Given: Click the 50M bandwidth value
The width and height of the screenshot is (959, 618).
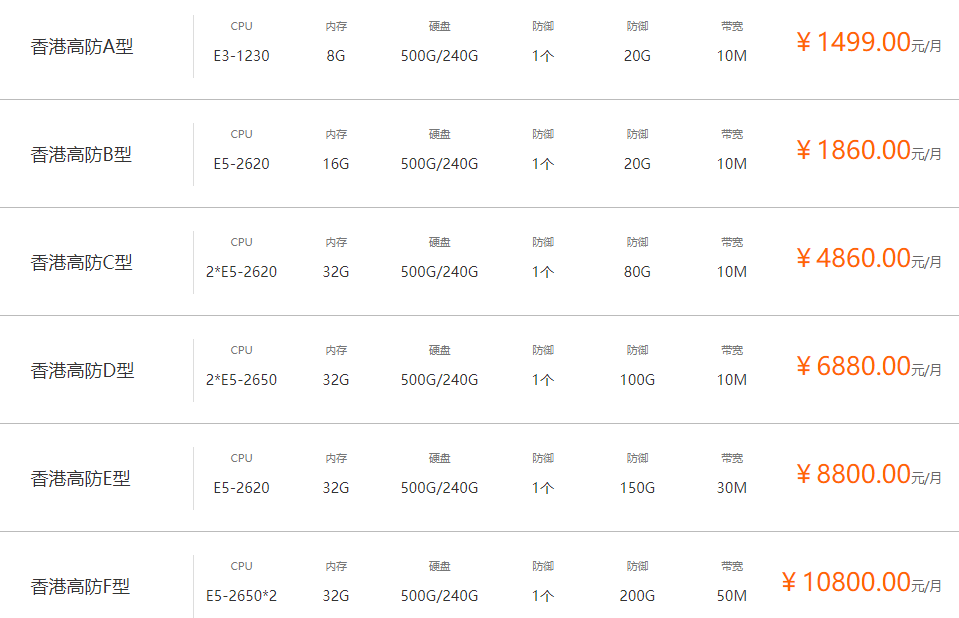Looking at the screenshot, I should tap(732, 596).
